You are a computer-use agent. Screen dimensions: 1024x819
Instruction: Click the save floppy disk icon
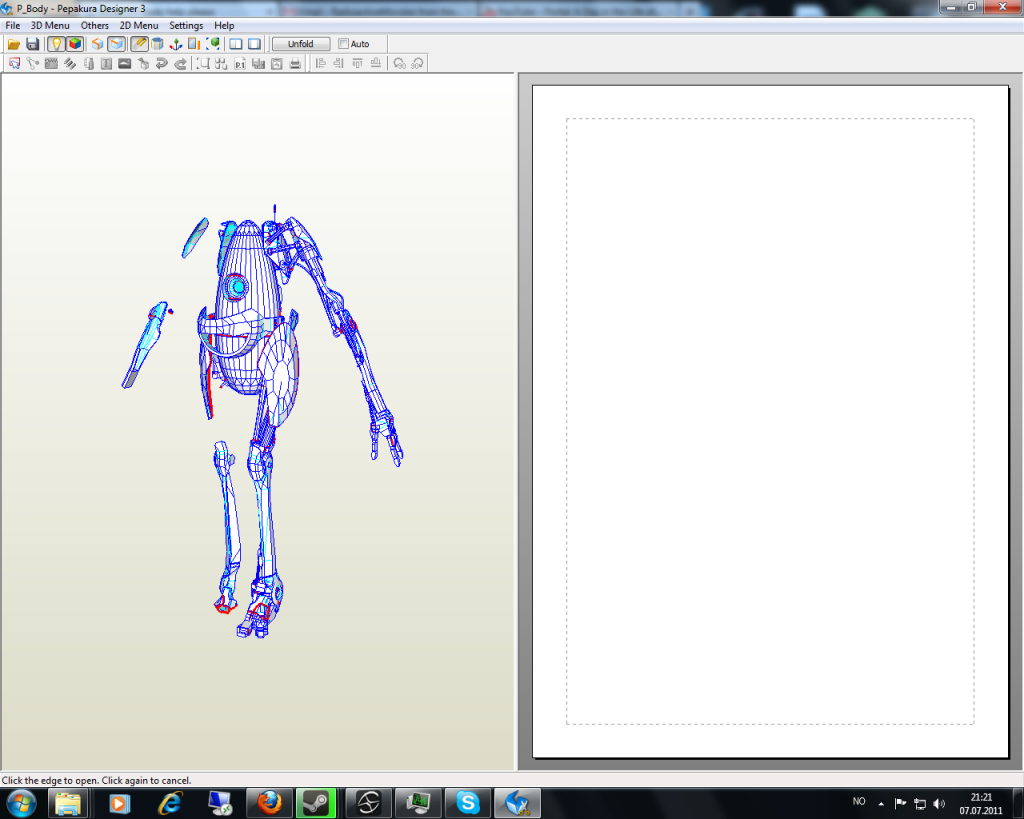(x=33, y=44)
